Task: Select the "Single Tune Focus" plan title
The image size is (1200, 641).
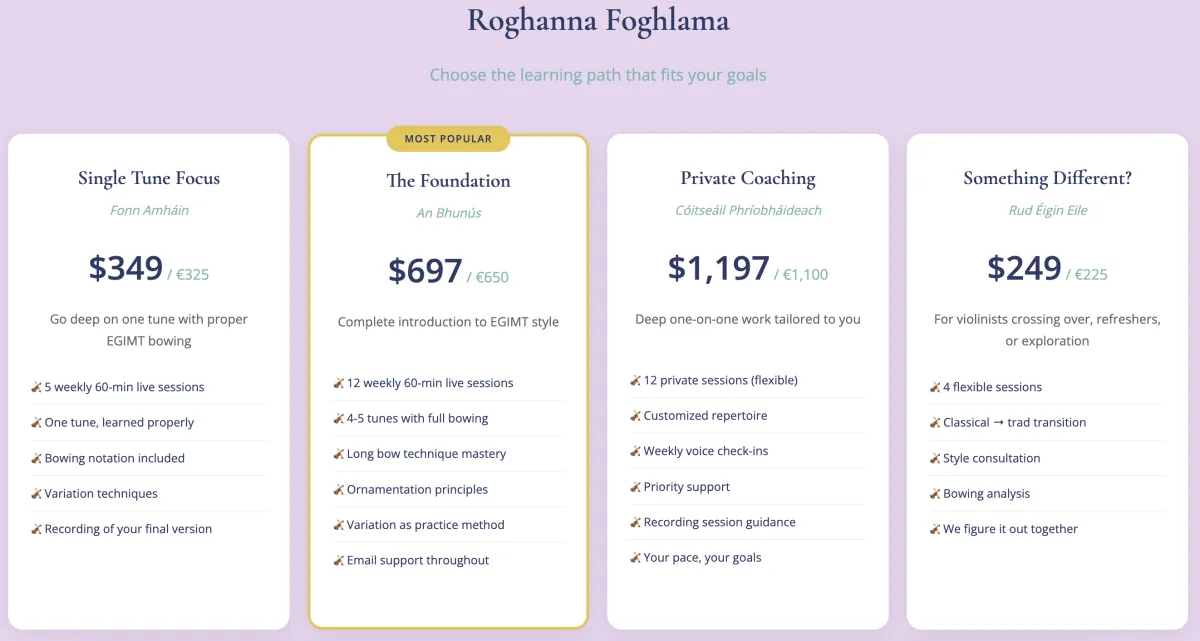Action: (149, 178)
